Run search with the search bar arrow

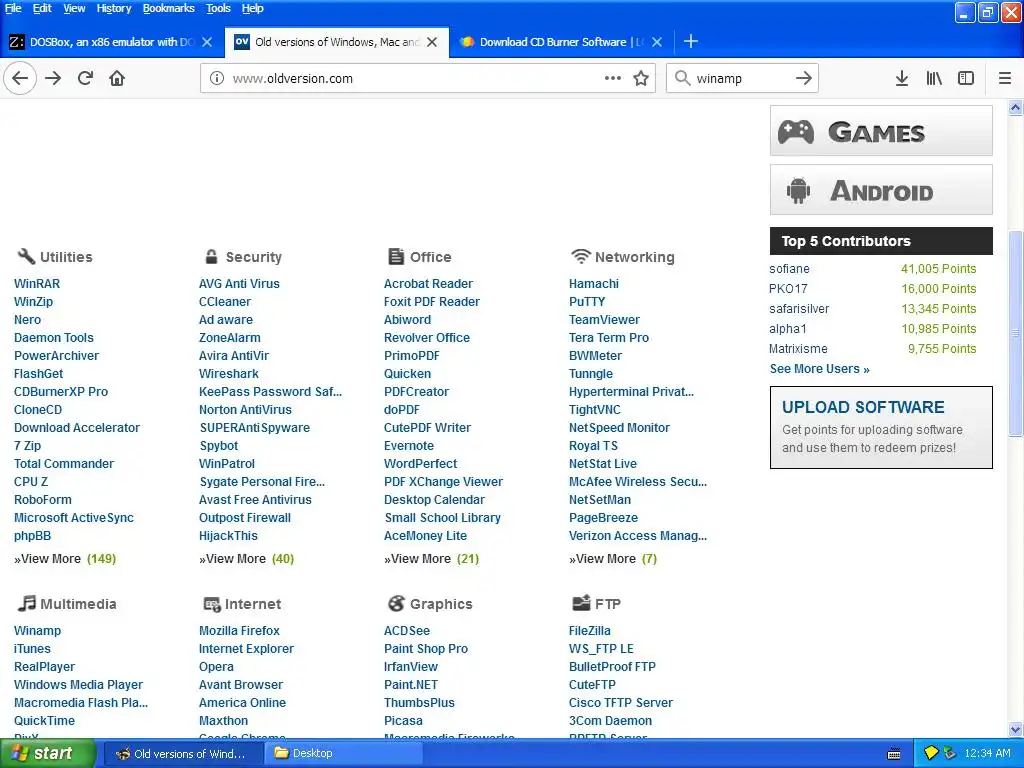tap(804, 78)
